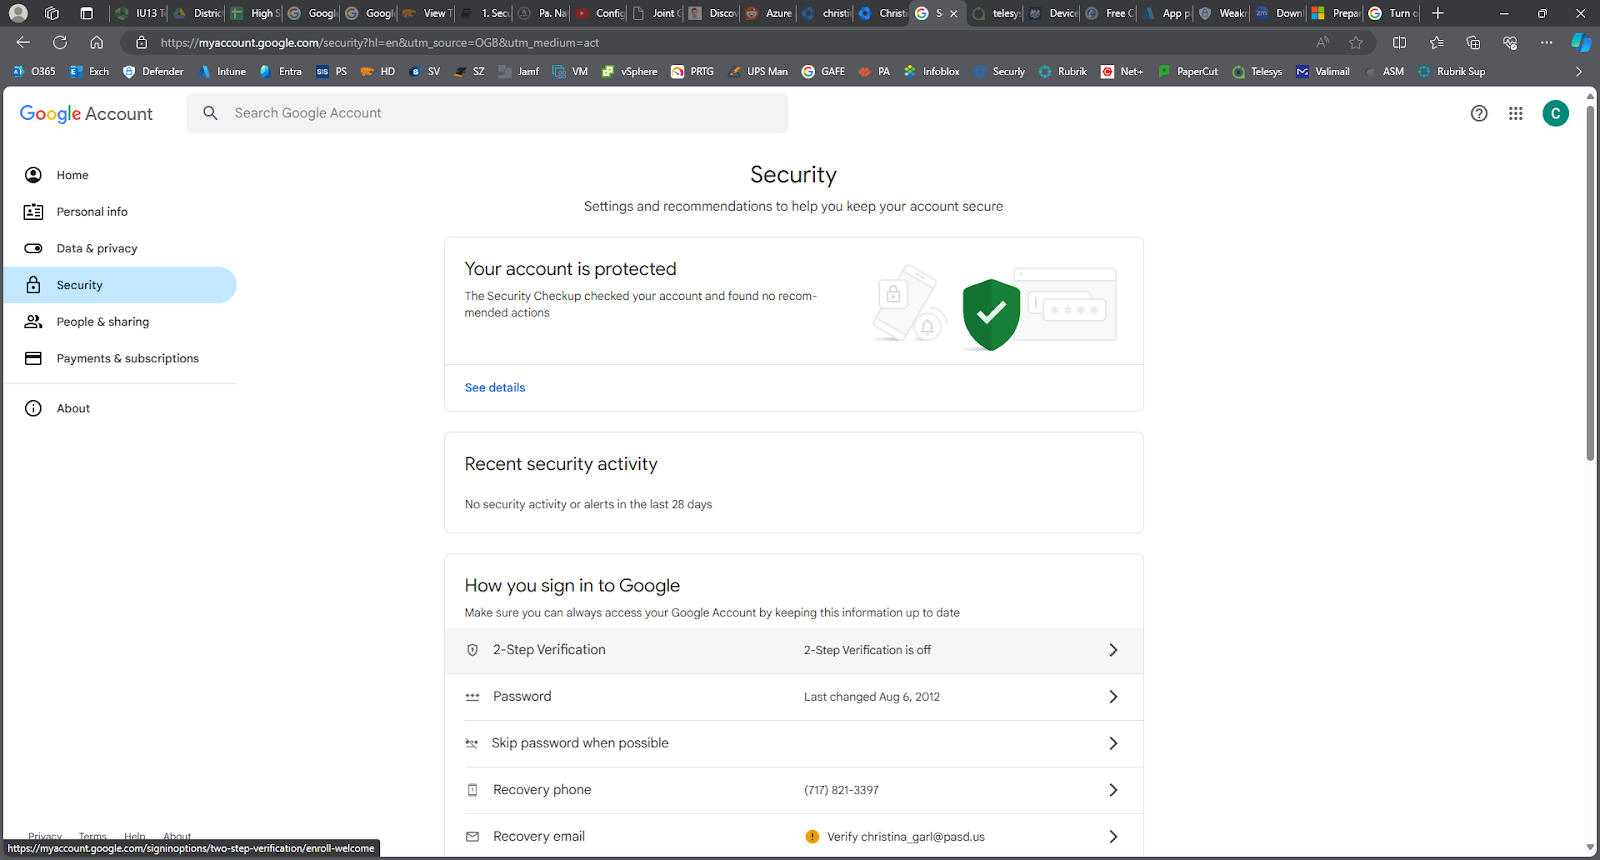Select About in sidebar
Viewport: 1600px width, 860px height.
120,408
